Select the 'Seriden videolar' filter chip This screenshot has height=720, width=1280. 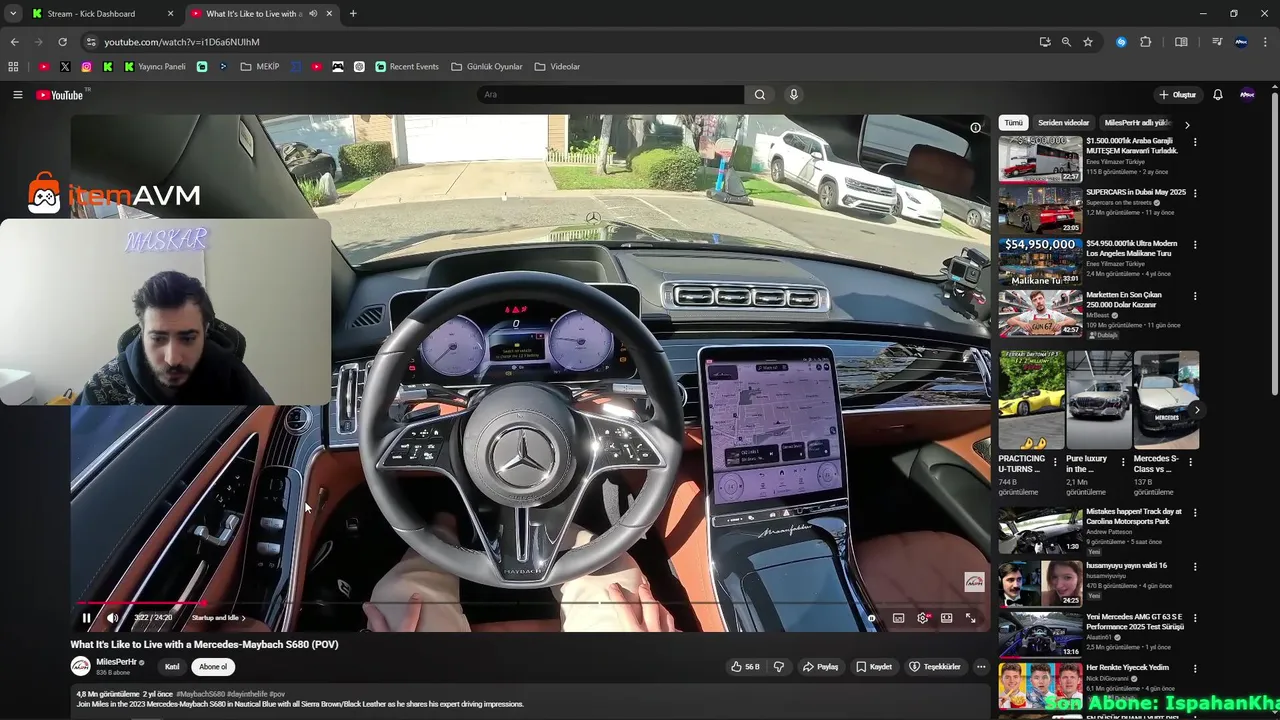click(x=1063, y=123)
